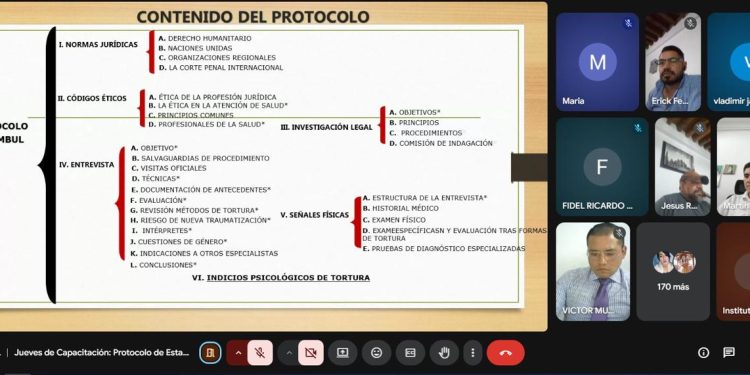Select Erick Fe... video tile
Viewport: 750px width, 375px height.
click(x=673, y=62)
